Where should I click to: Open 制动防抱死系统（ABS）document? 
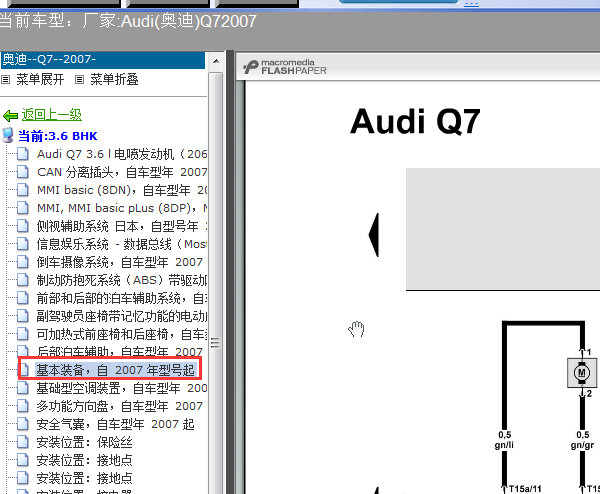122,280
